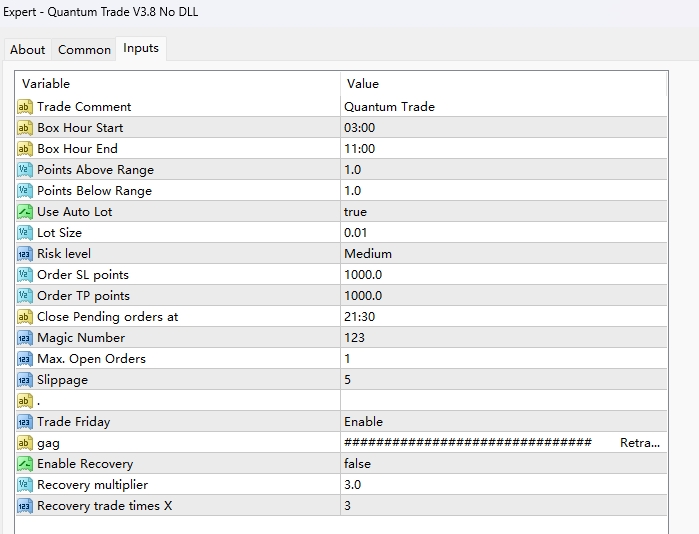Click the icon beside Enable Recovery
The image size is (699, 534).
pos(25,464)
